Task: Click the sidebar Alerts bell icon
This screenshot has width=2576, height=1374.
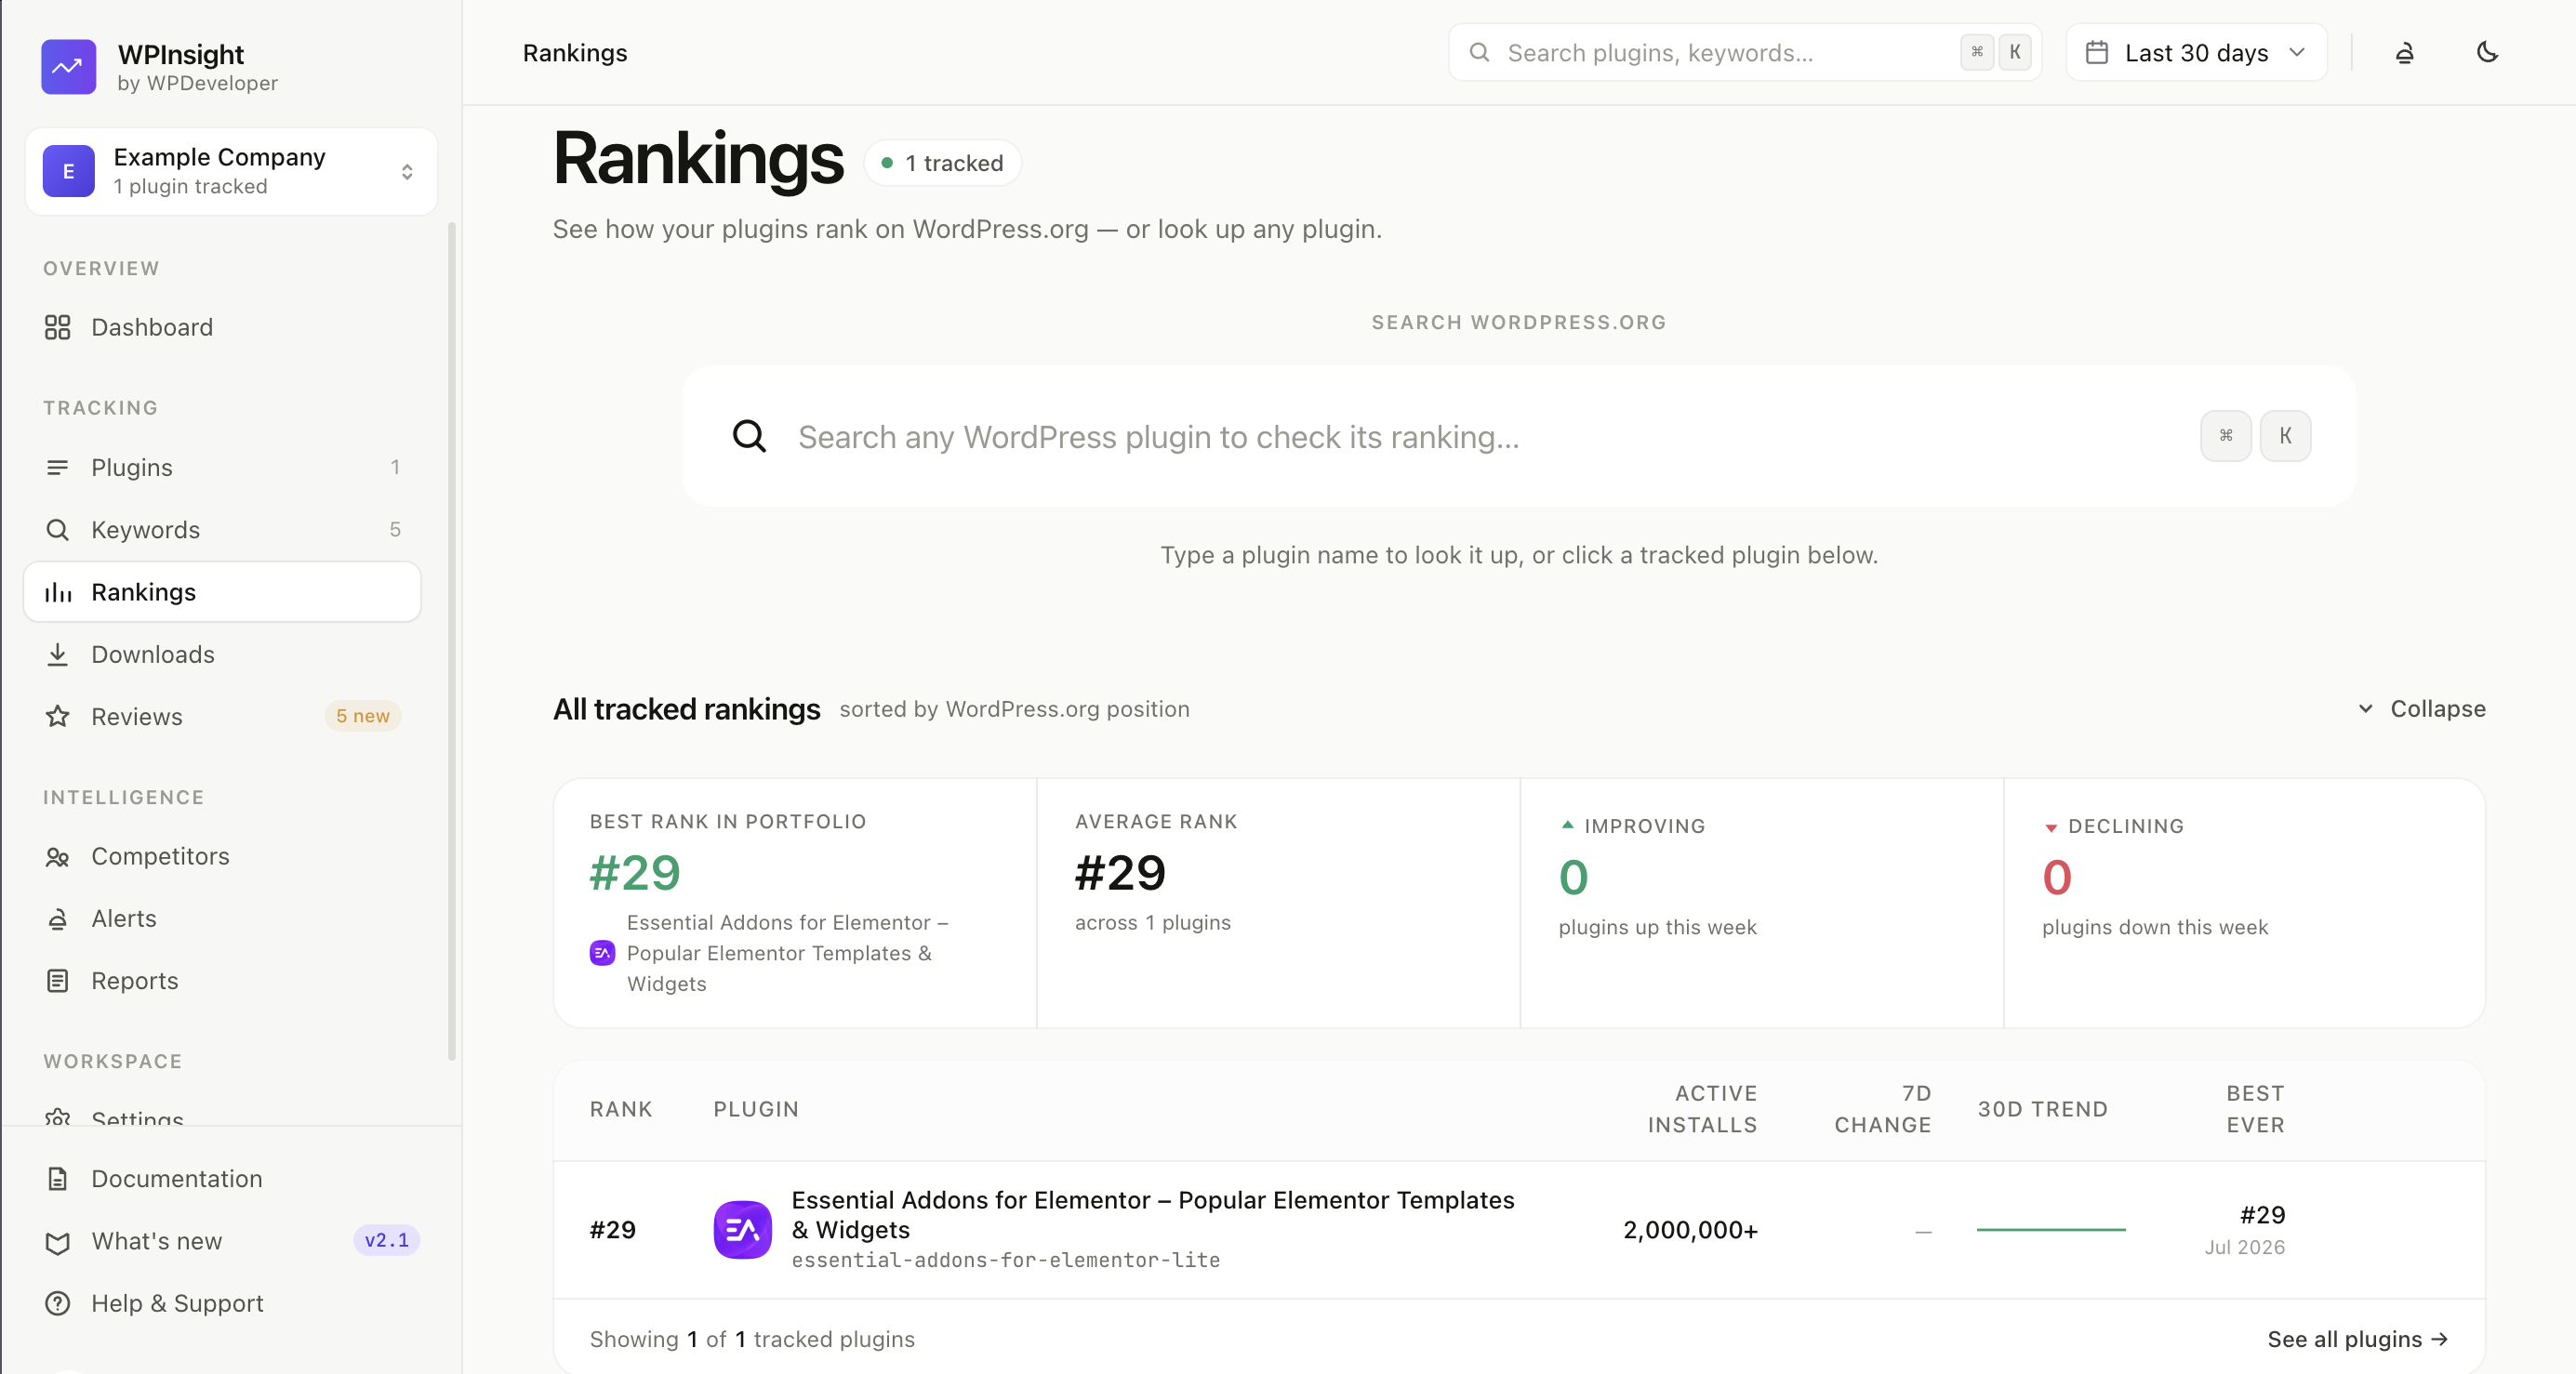Action: point(57,918)
